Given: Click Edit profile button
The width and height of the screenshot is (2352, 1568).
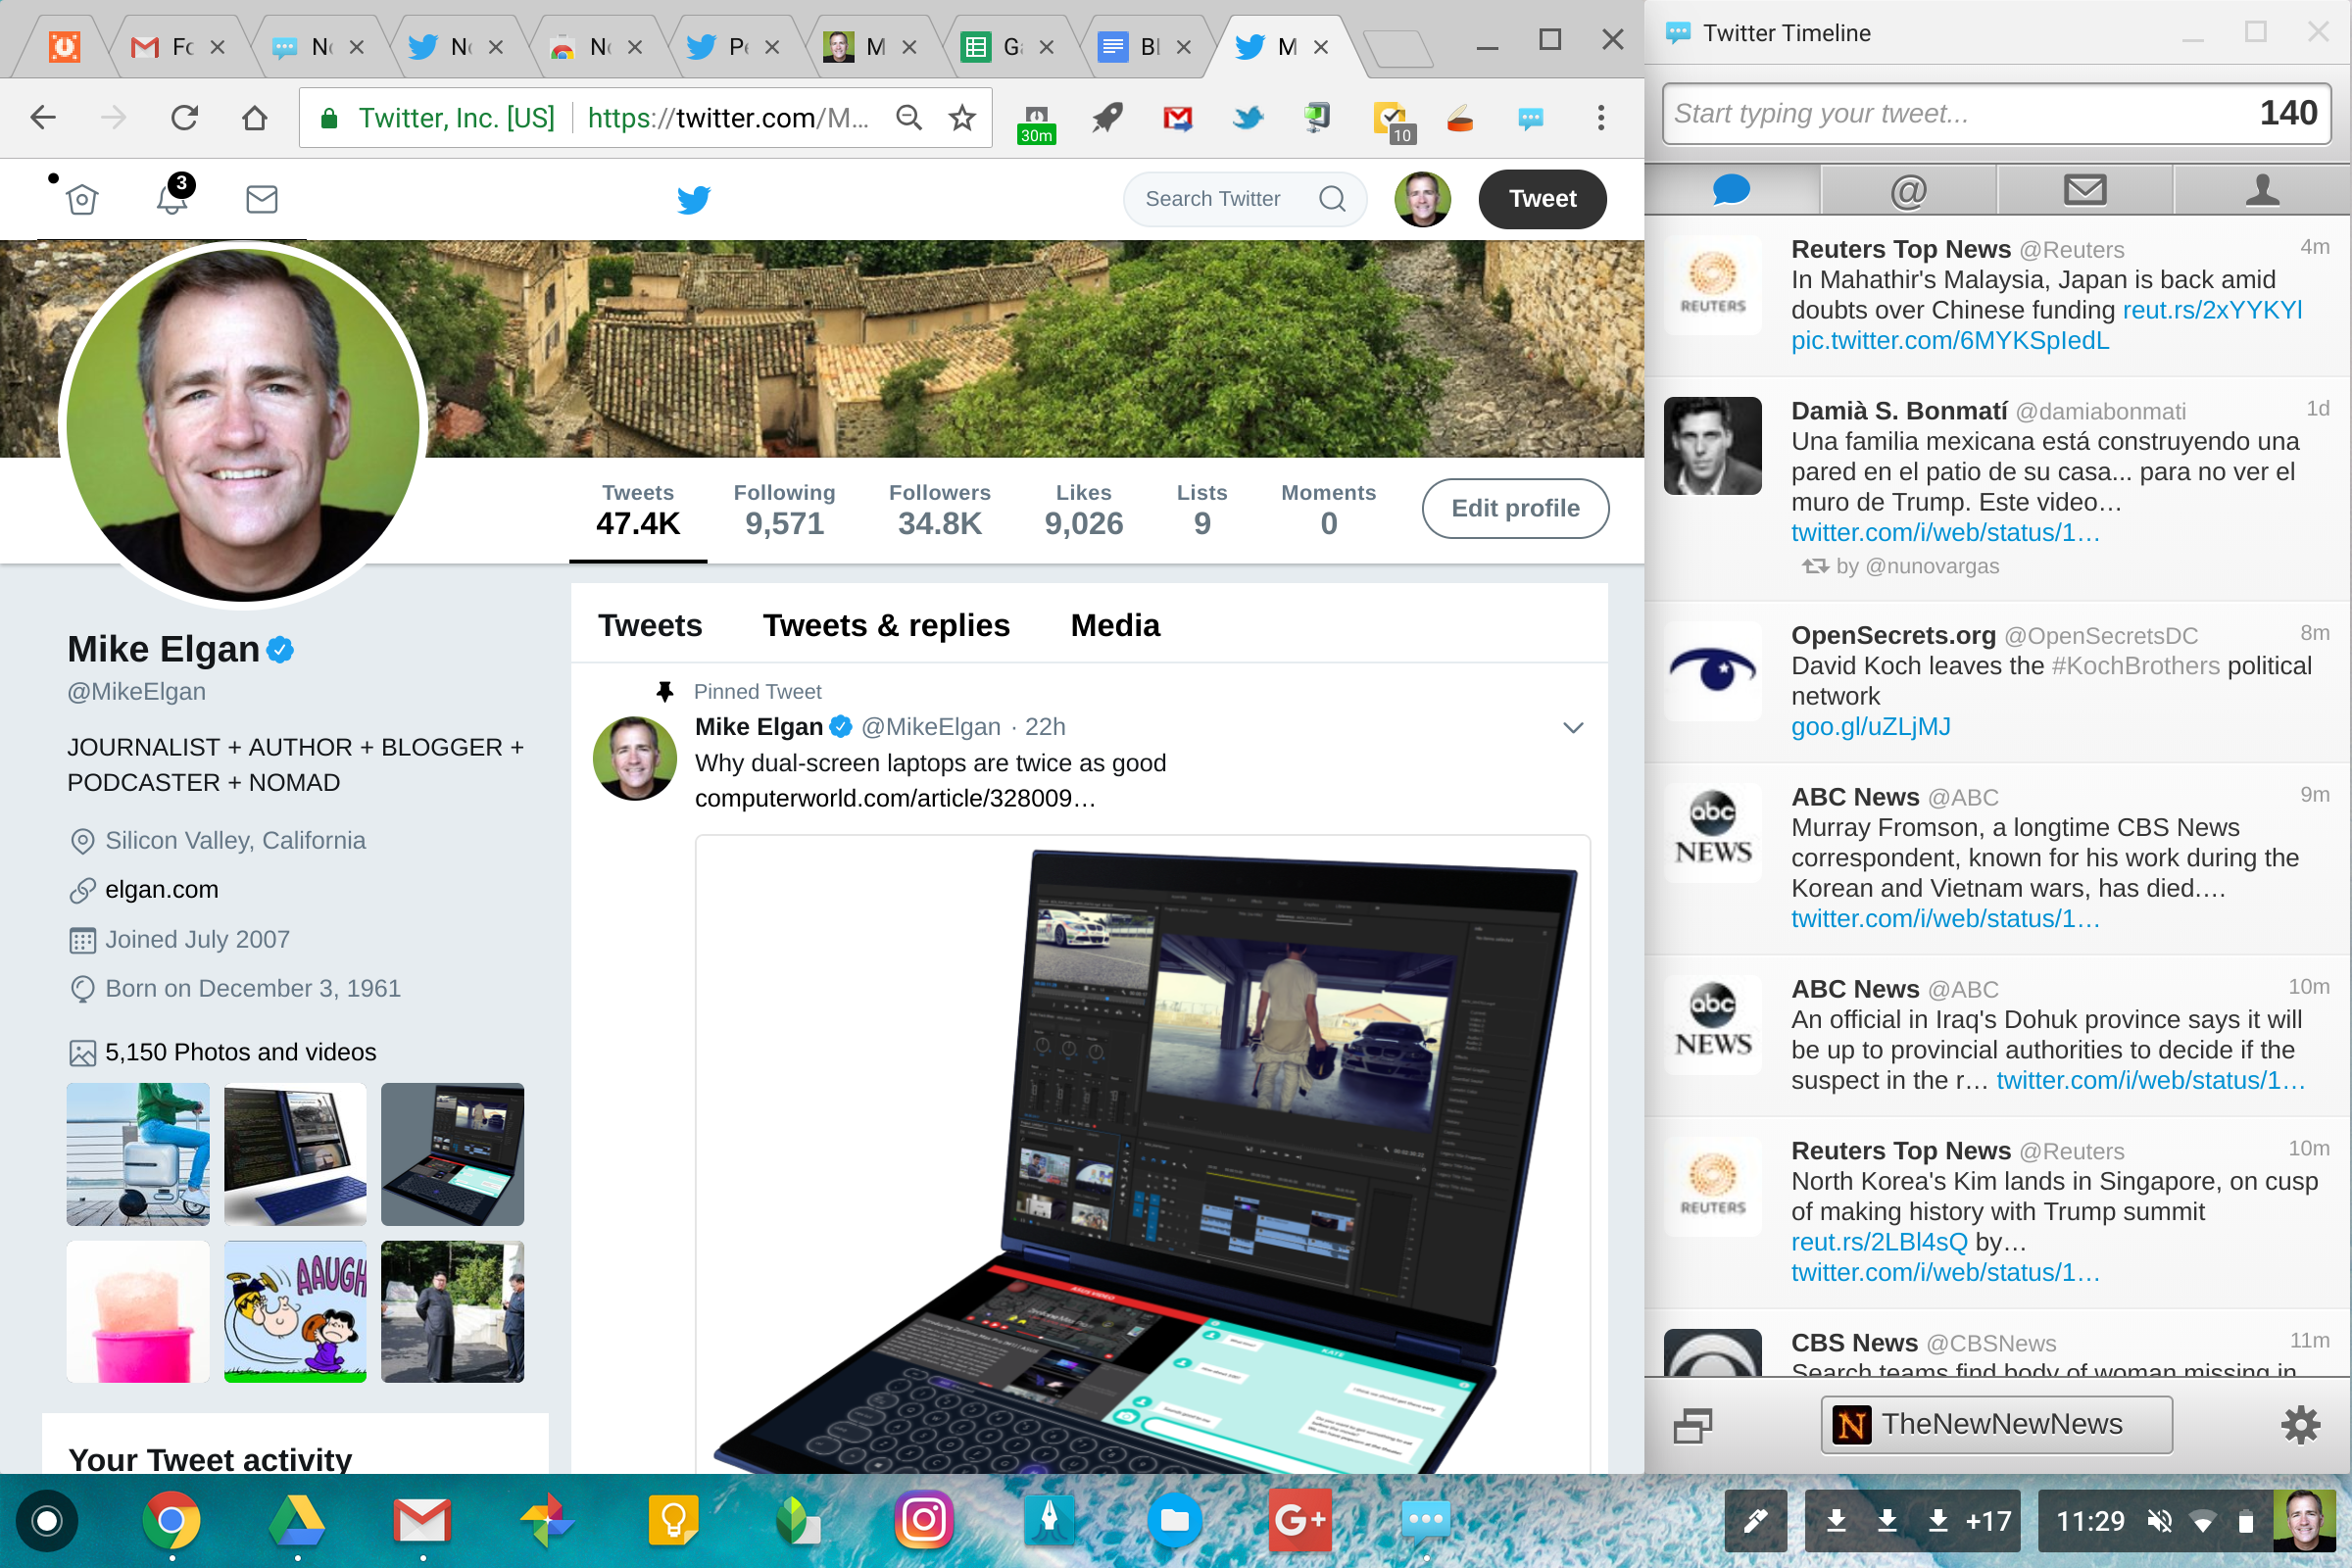Looking at the screenshot, I should 1515,508.
